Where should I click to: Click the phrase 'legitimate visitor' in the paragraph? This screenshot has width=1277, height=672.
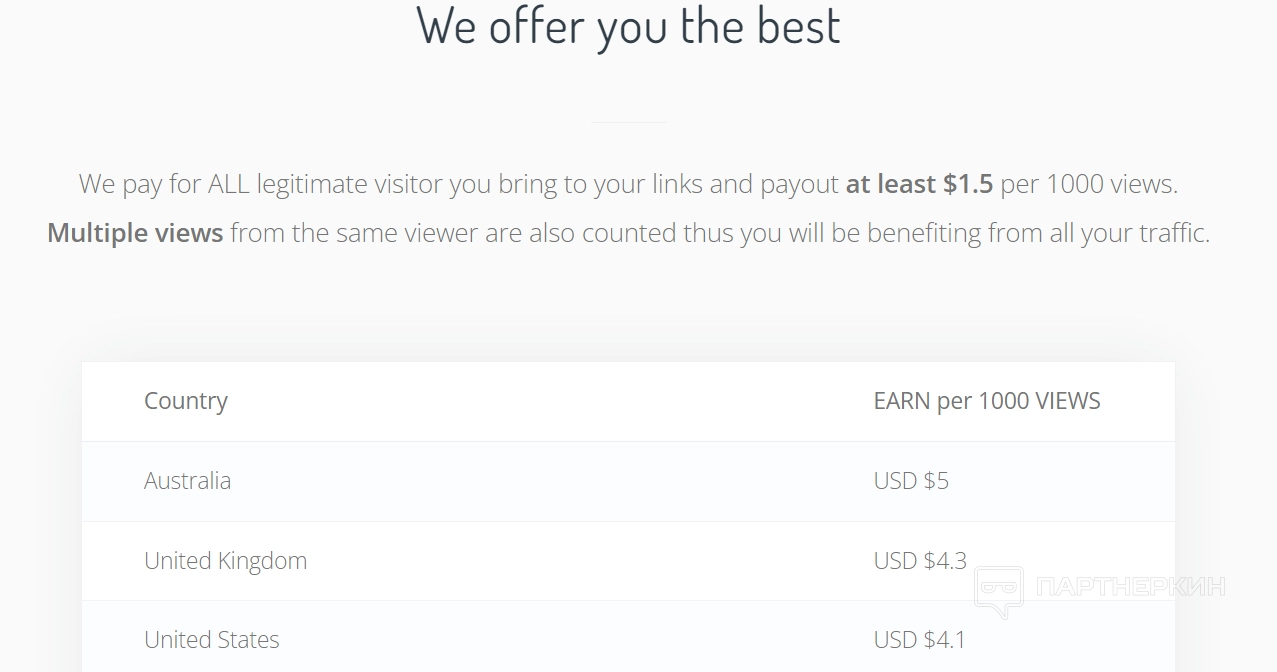tap(349, 184)
